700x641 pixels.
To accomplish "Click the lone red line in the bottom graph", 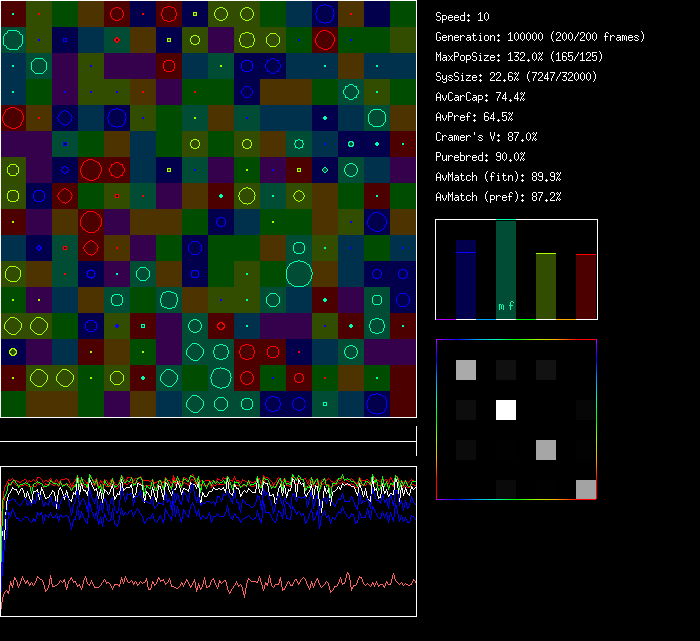I will point(200,583).
